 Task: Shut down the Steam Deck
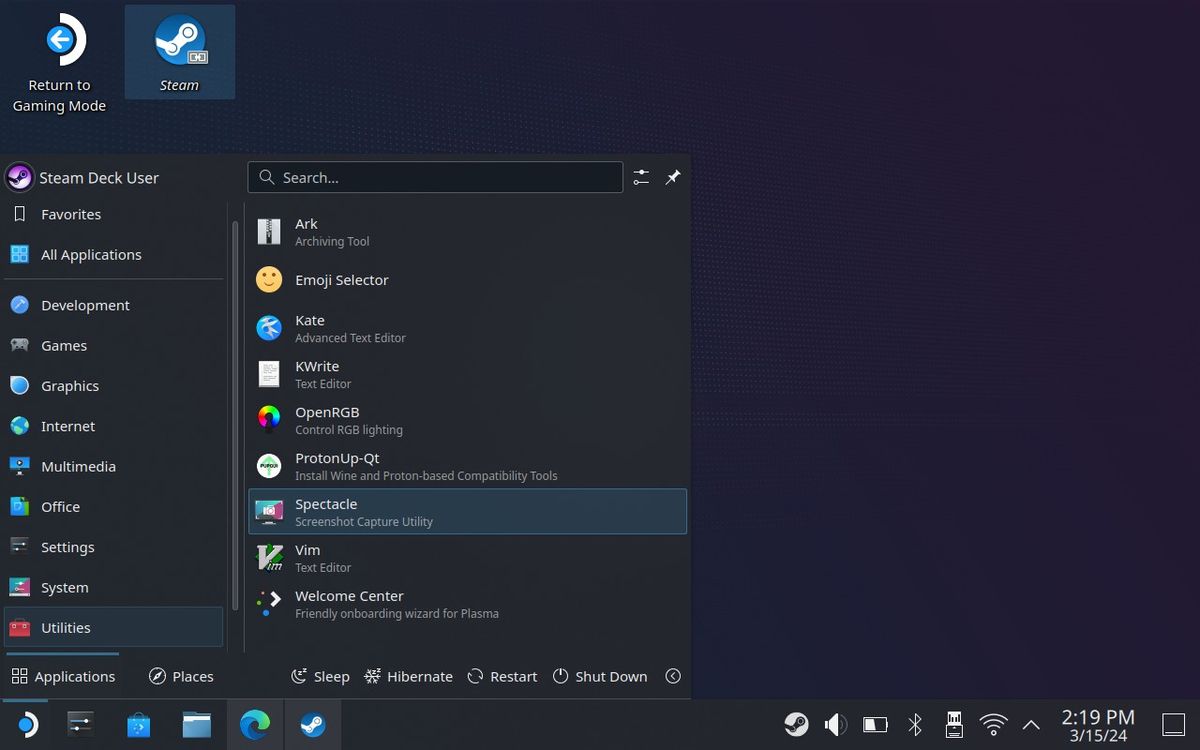[600, 676]
